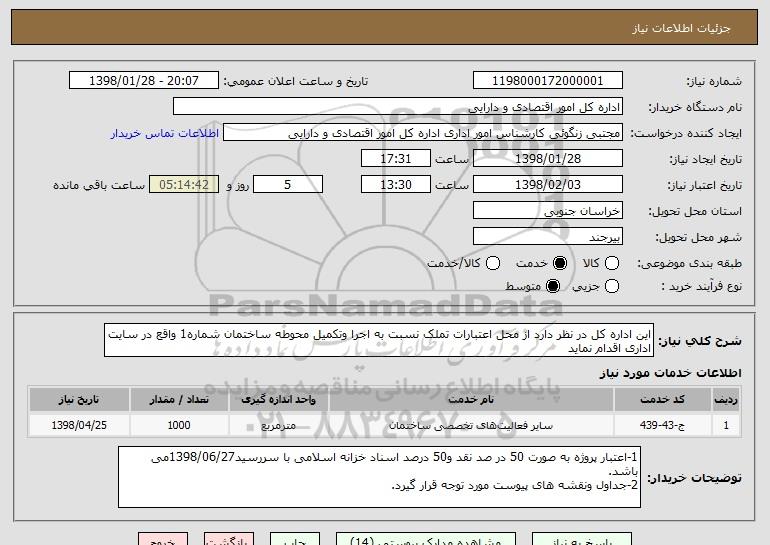The height and width of the screenshot is (545, 770).
Task: Select the جزیی purchase process option
Action: [612, 286]
